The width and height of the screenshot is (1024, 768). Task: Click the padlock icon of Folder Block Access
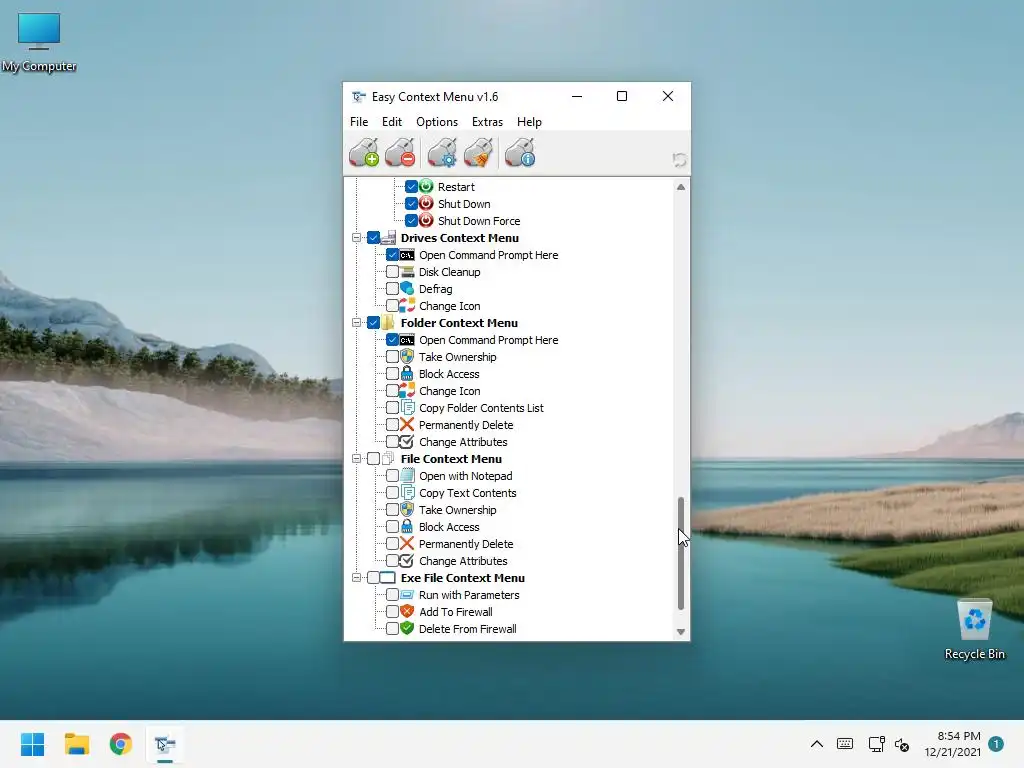pyautogui.click(x=408, y=373)
